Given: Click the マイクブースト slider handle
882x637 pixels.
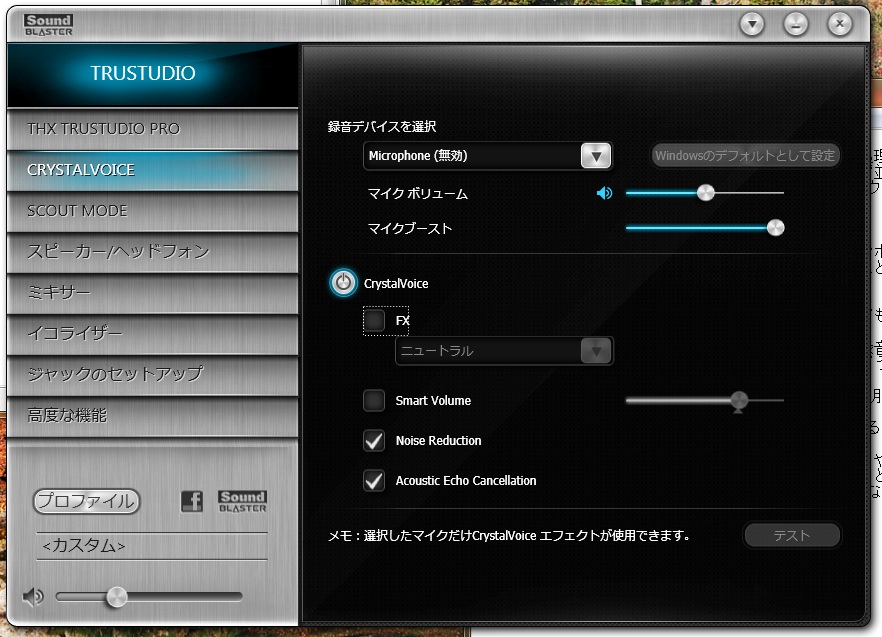Looking at the screenshot, I should pos(775,228).
